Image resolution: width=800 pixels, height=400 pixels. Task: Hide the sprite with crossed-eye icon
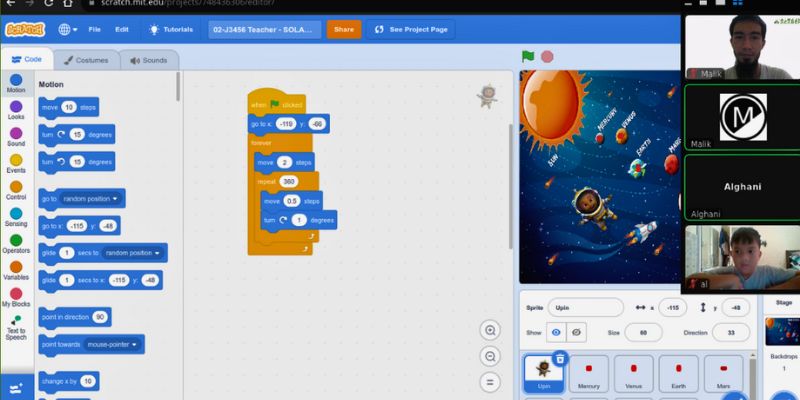click(x=577, y=333)
